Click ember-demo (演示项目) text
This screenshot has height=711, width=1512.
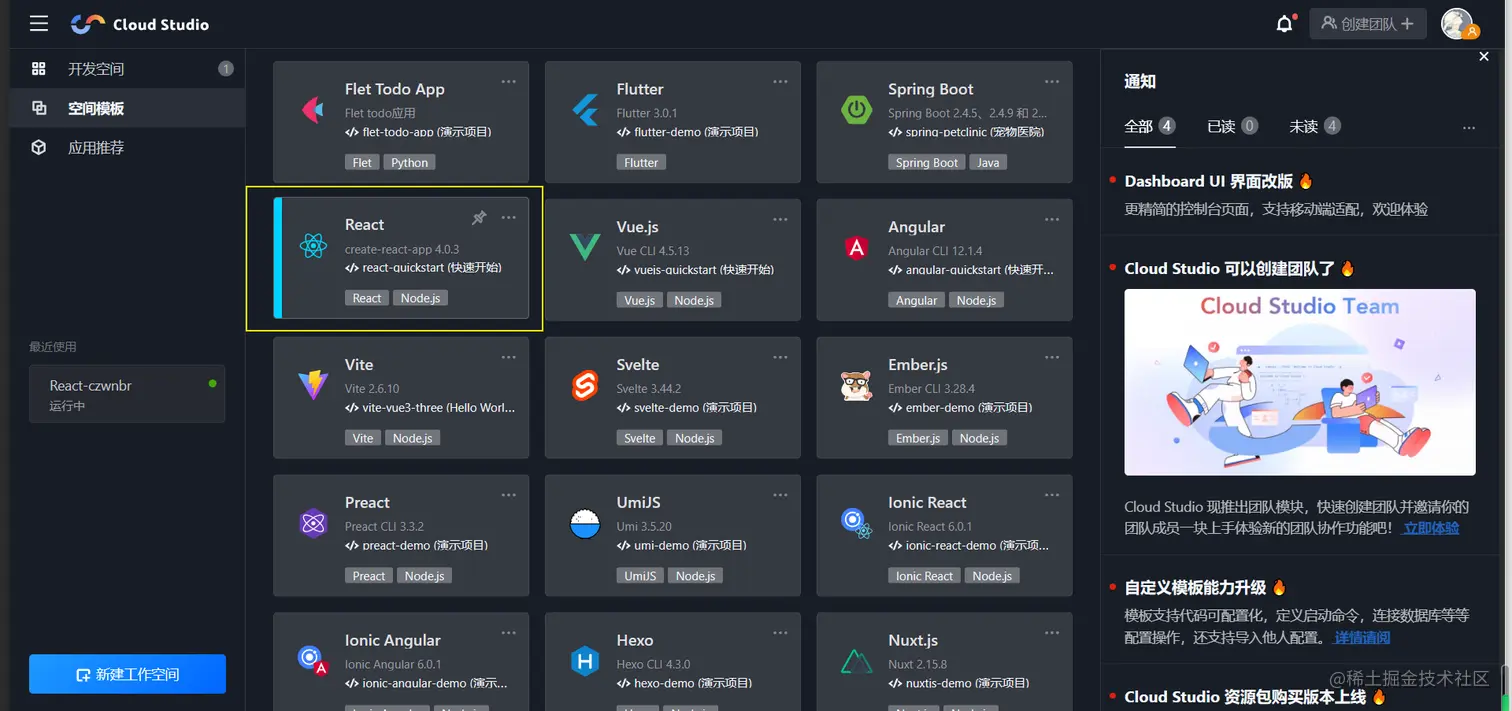click(969, 407)
